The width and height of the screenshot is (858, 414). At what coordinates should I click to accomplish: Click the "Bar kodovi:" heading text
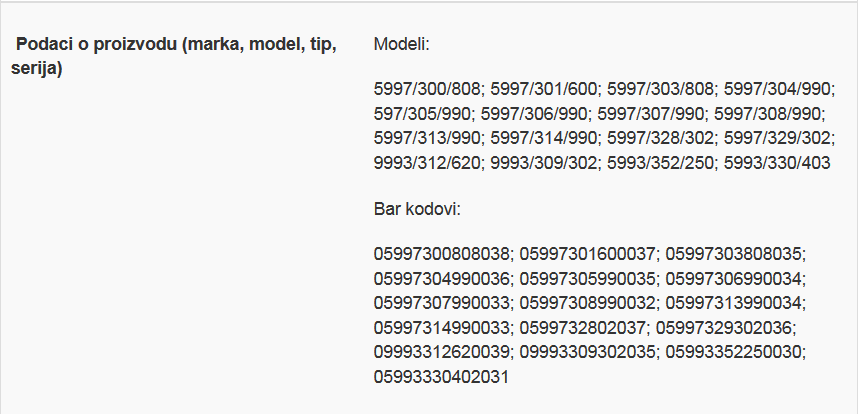(416, 210)
